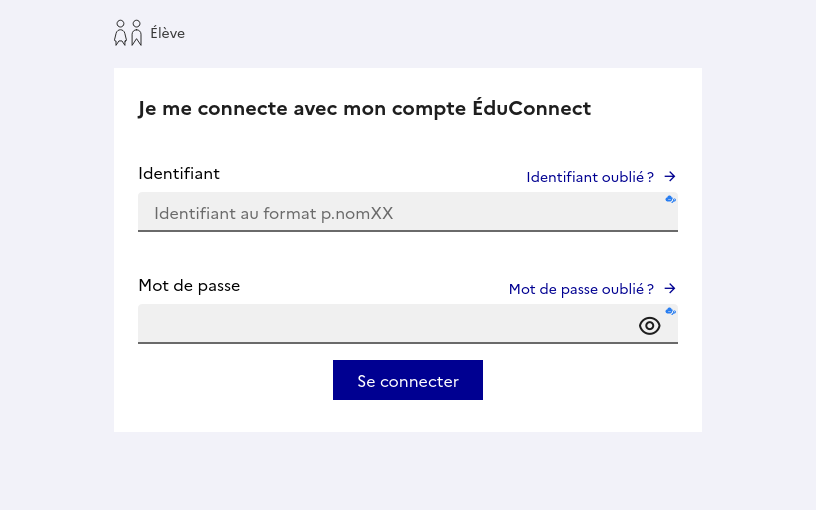The width and height of the screenshot is (816, 510).
Task: Click the arrow beside Identifiant oublié
Action: point(670,177)
